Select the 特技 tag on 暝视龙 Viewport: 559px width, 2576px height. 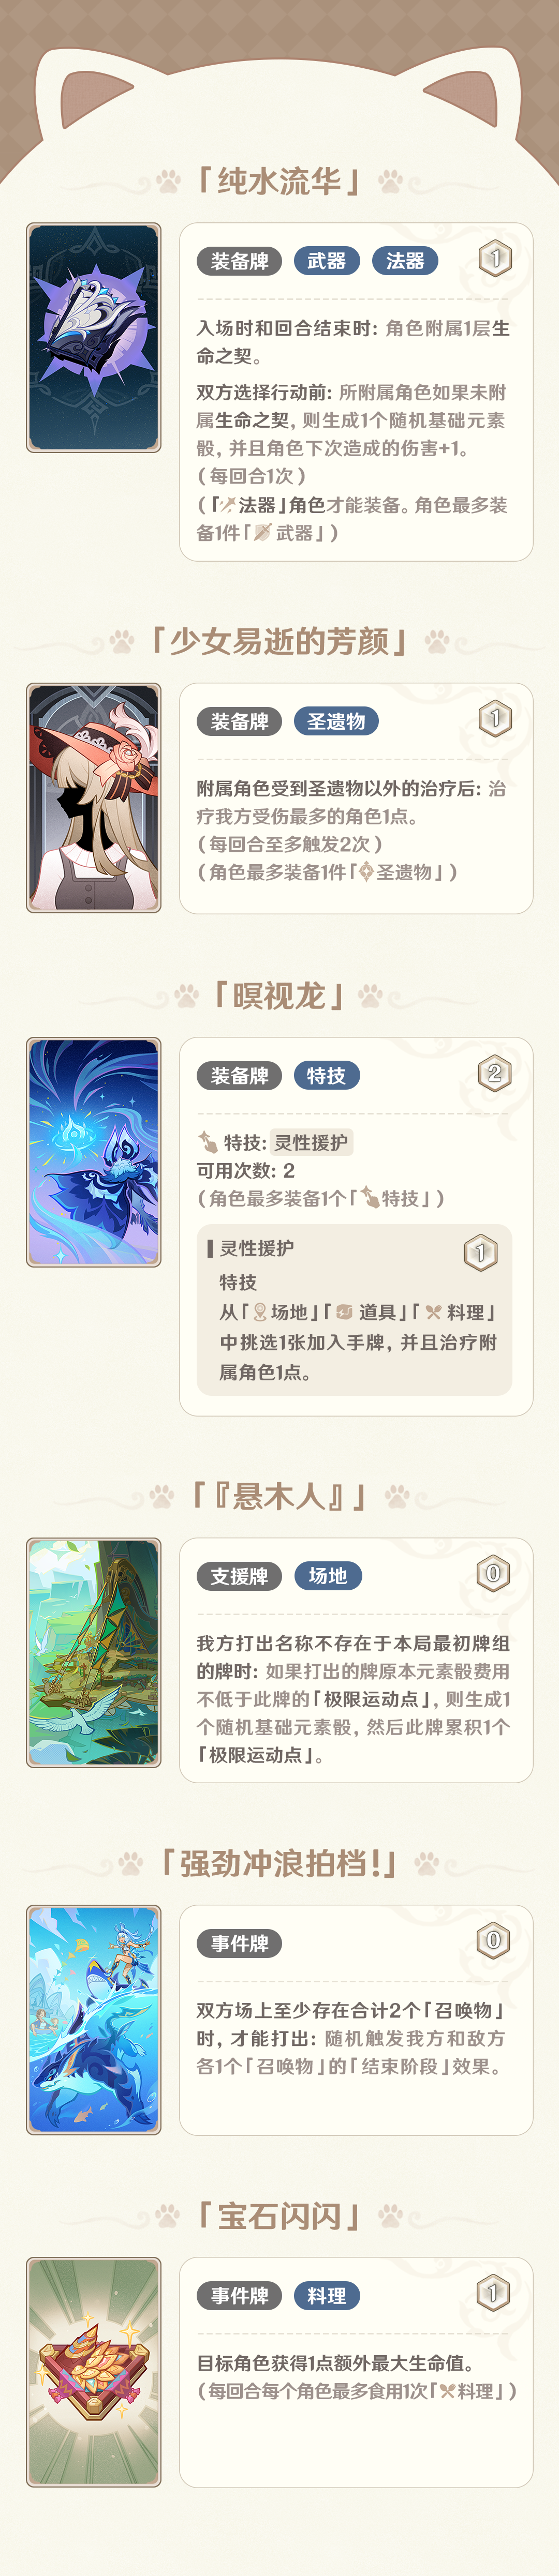(x=326, y=1075)
